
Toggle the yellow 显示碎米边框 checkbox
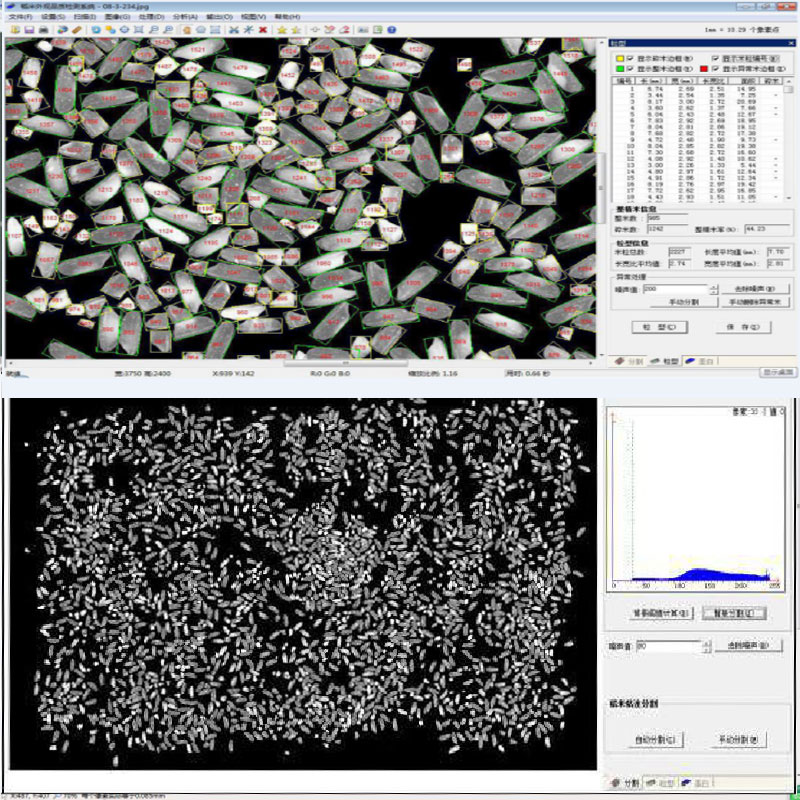[x=630, y=59]
